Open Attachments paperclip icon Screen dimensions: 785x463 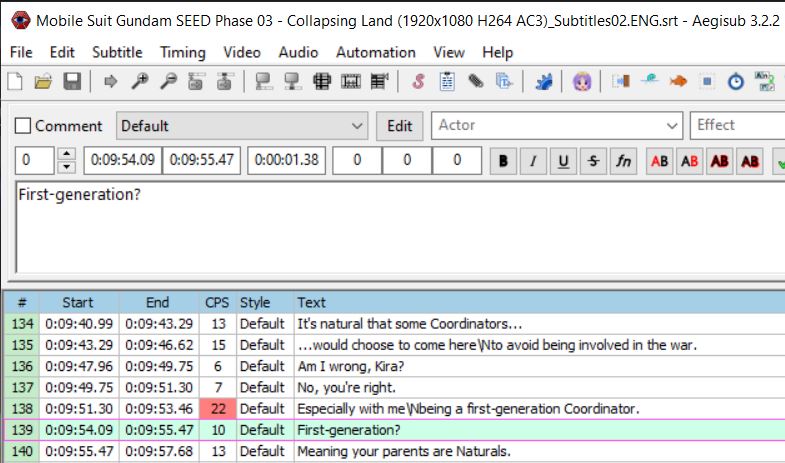(476, 81)
